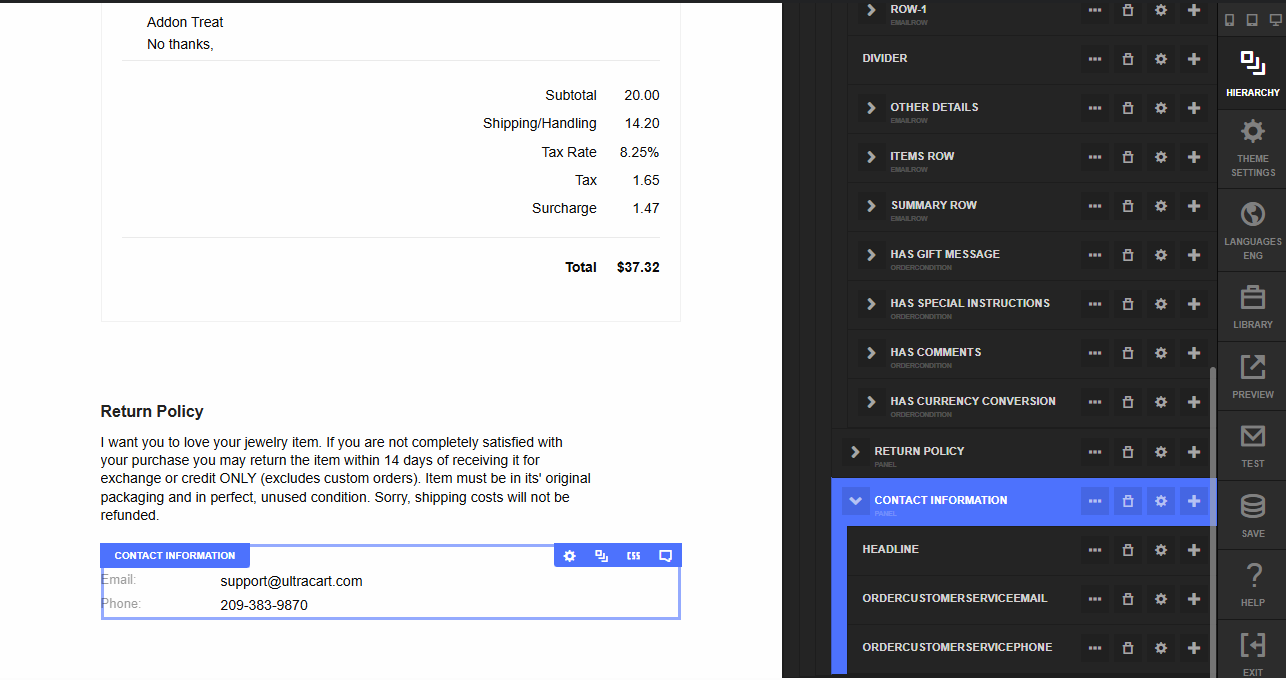This screenshot has width=1286, height=680.
Task: Open the Theme Settings panel
Action: [1252, 147]
